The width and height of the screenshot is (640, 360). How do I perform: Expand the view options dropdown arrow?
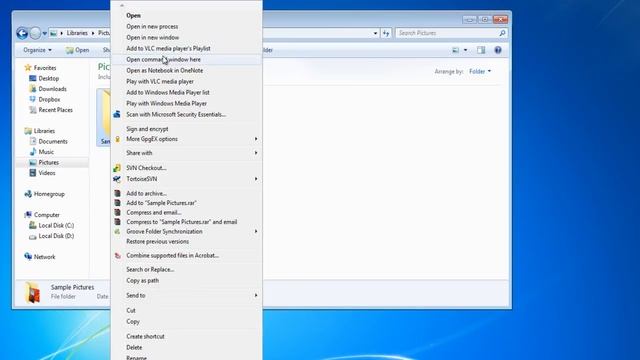click(x=465, y=50)
